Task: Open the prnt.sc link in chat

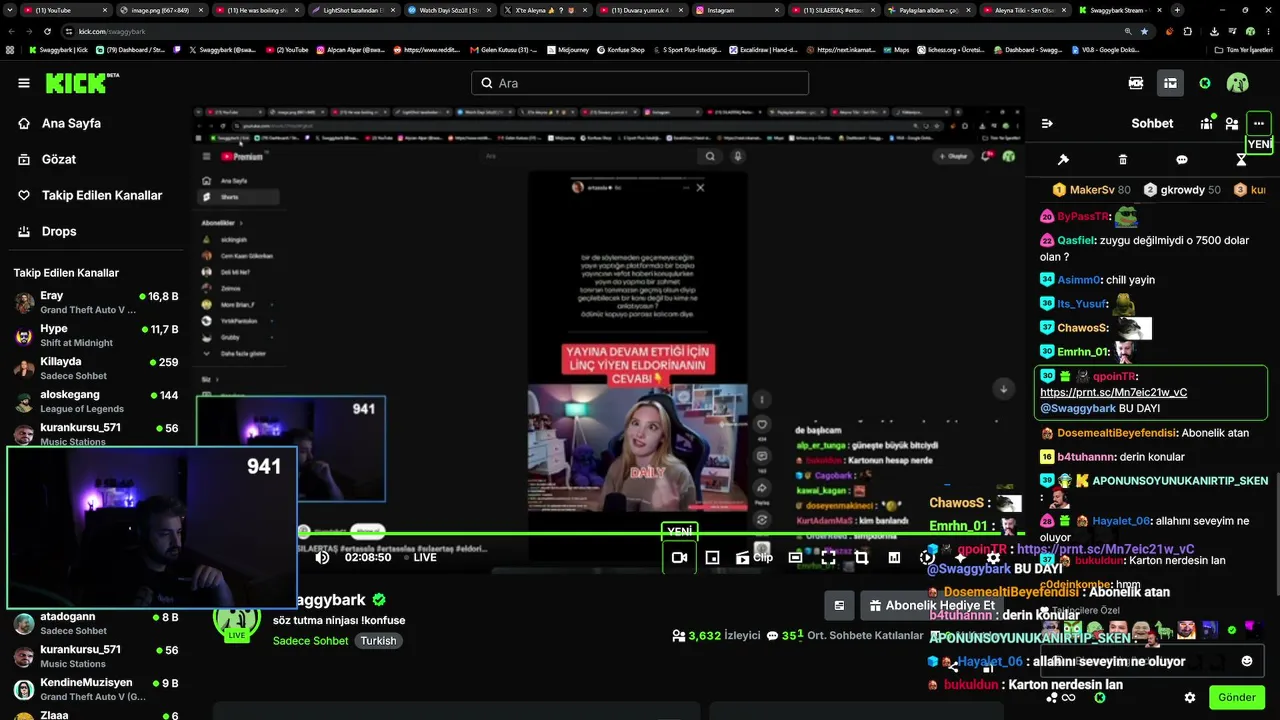Action: [x=1113, y=392]
